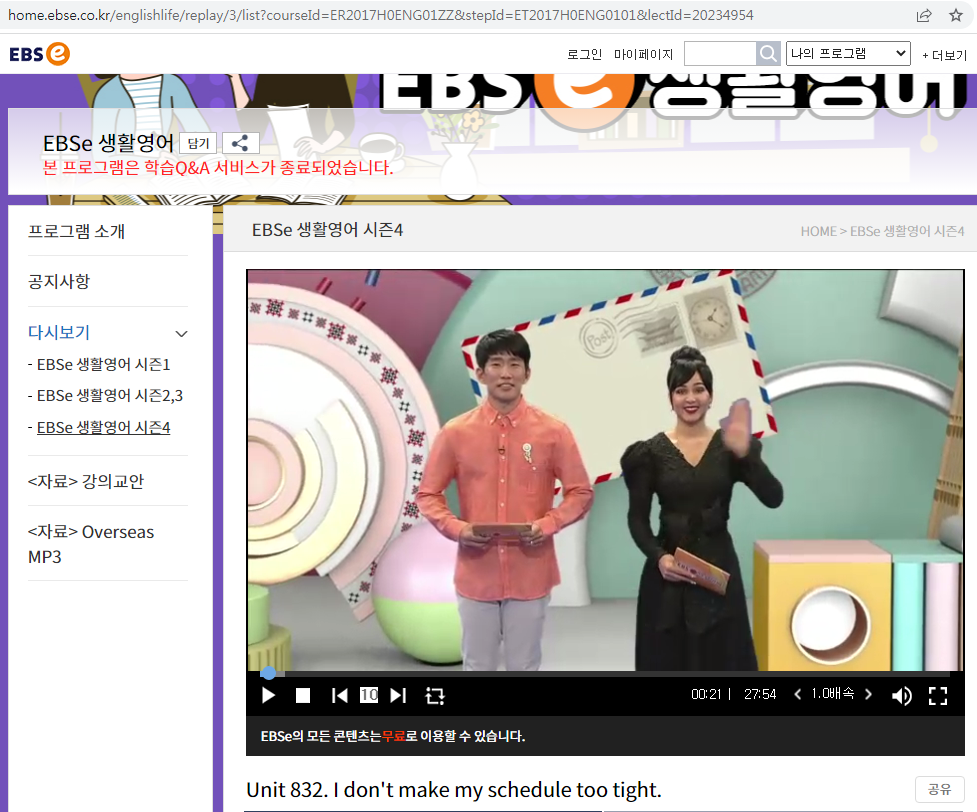Click the EBSe logo
Image resolution: width=977 pixels, height=812 pixels.
click(x=40, y=54)
